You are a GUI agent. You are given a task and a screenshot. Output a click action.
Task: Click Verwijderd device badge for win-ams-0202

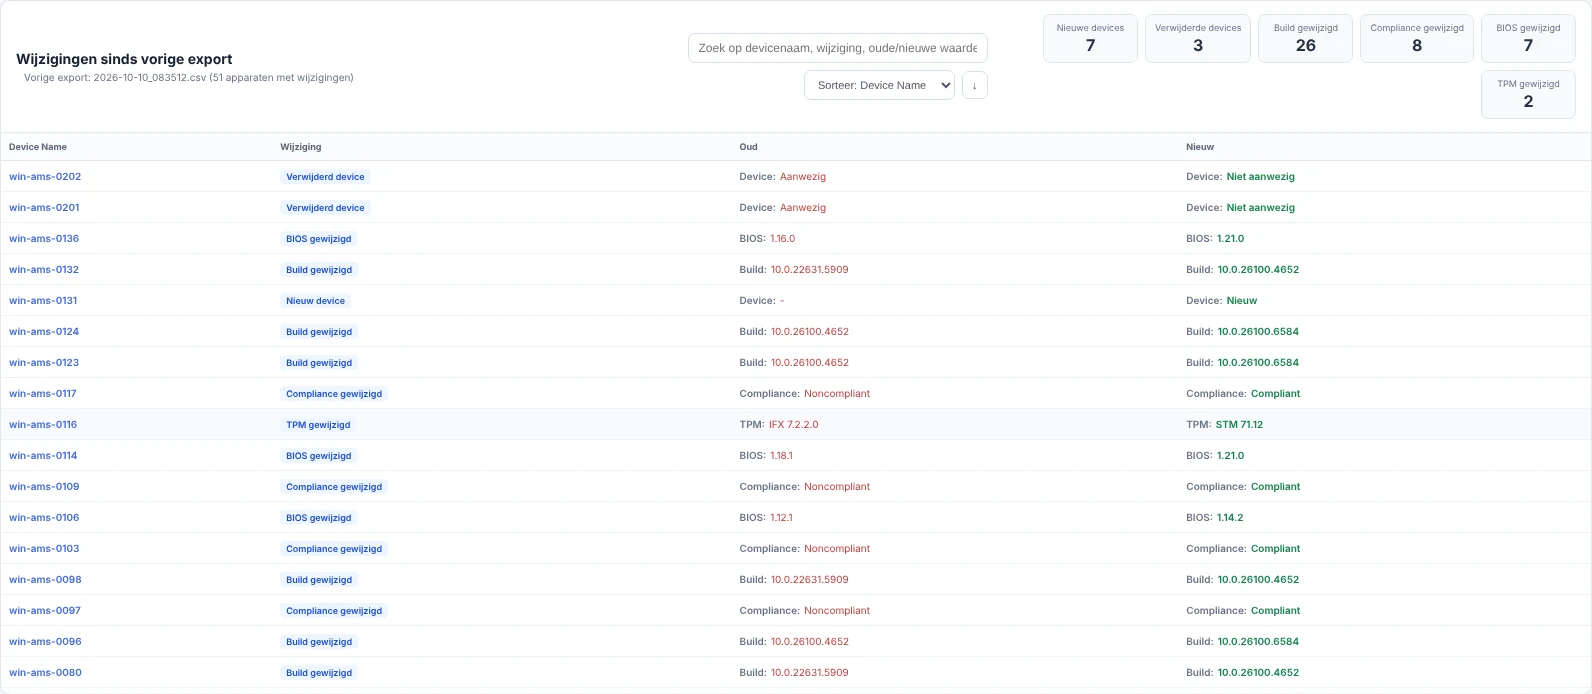[x=325, y=177]
